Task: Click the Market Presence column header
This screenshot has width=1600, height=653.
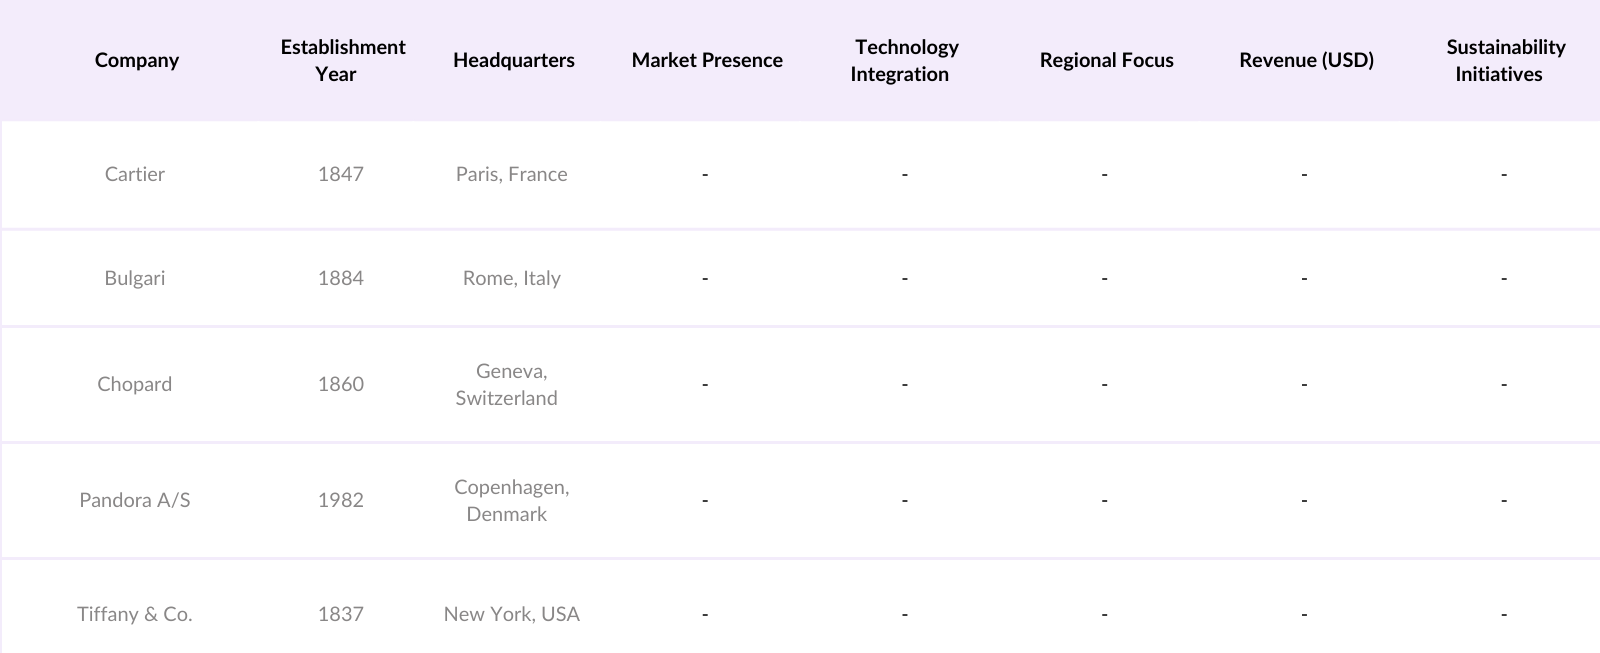Action: click(707, 60)
